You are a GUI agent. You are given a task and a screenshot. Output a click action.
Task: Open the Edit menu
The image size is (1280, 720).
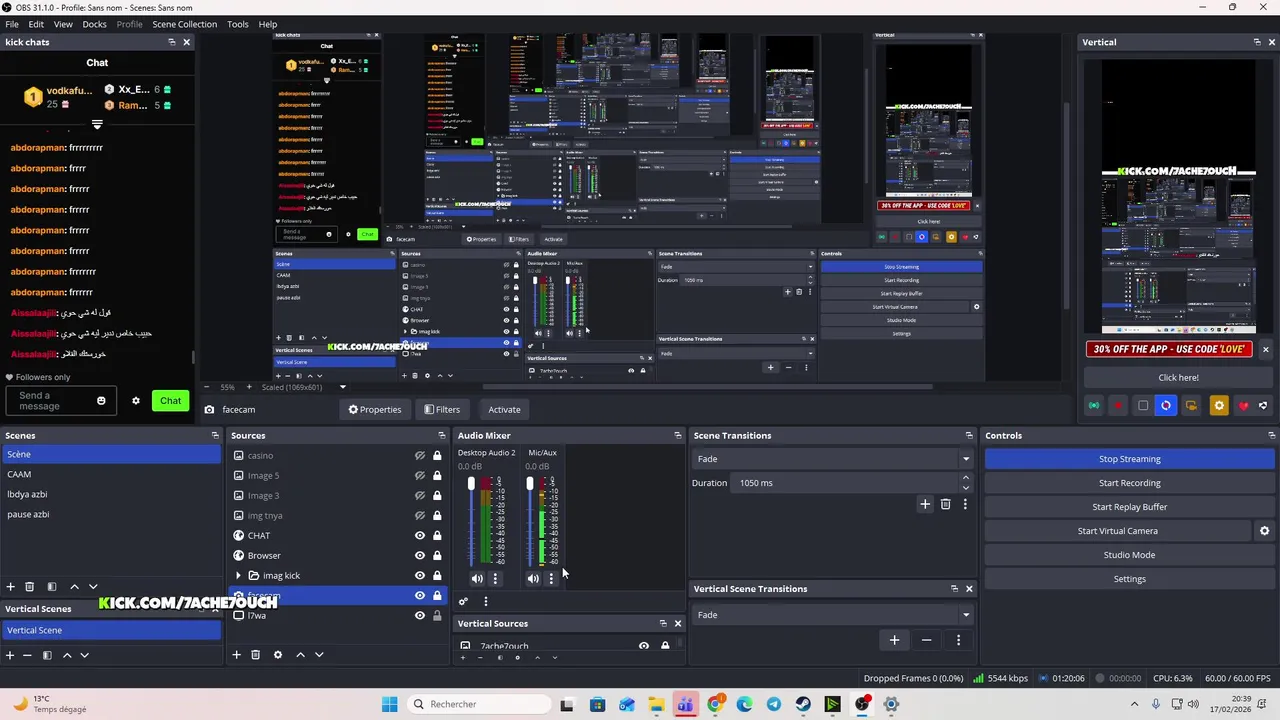tap(36, 24)
